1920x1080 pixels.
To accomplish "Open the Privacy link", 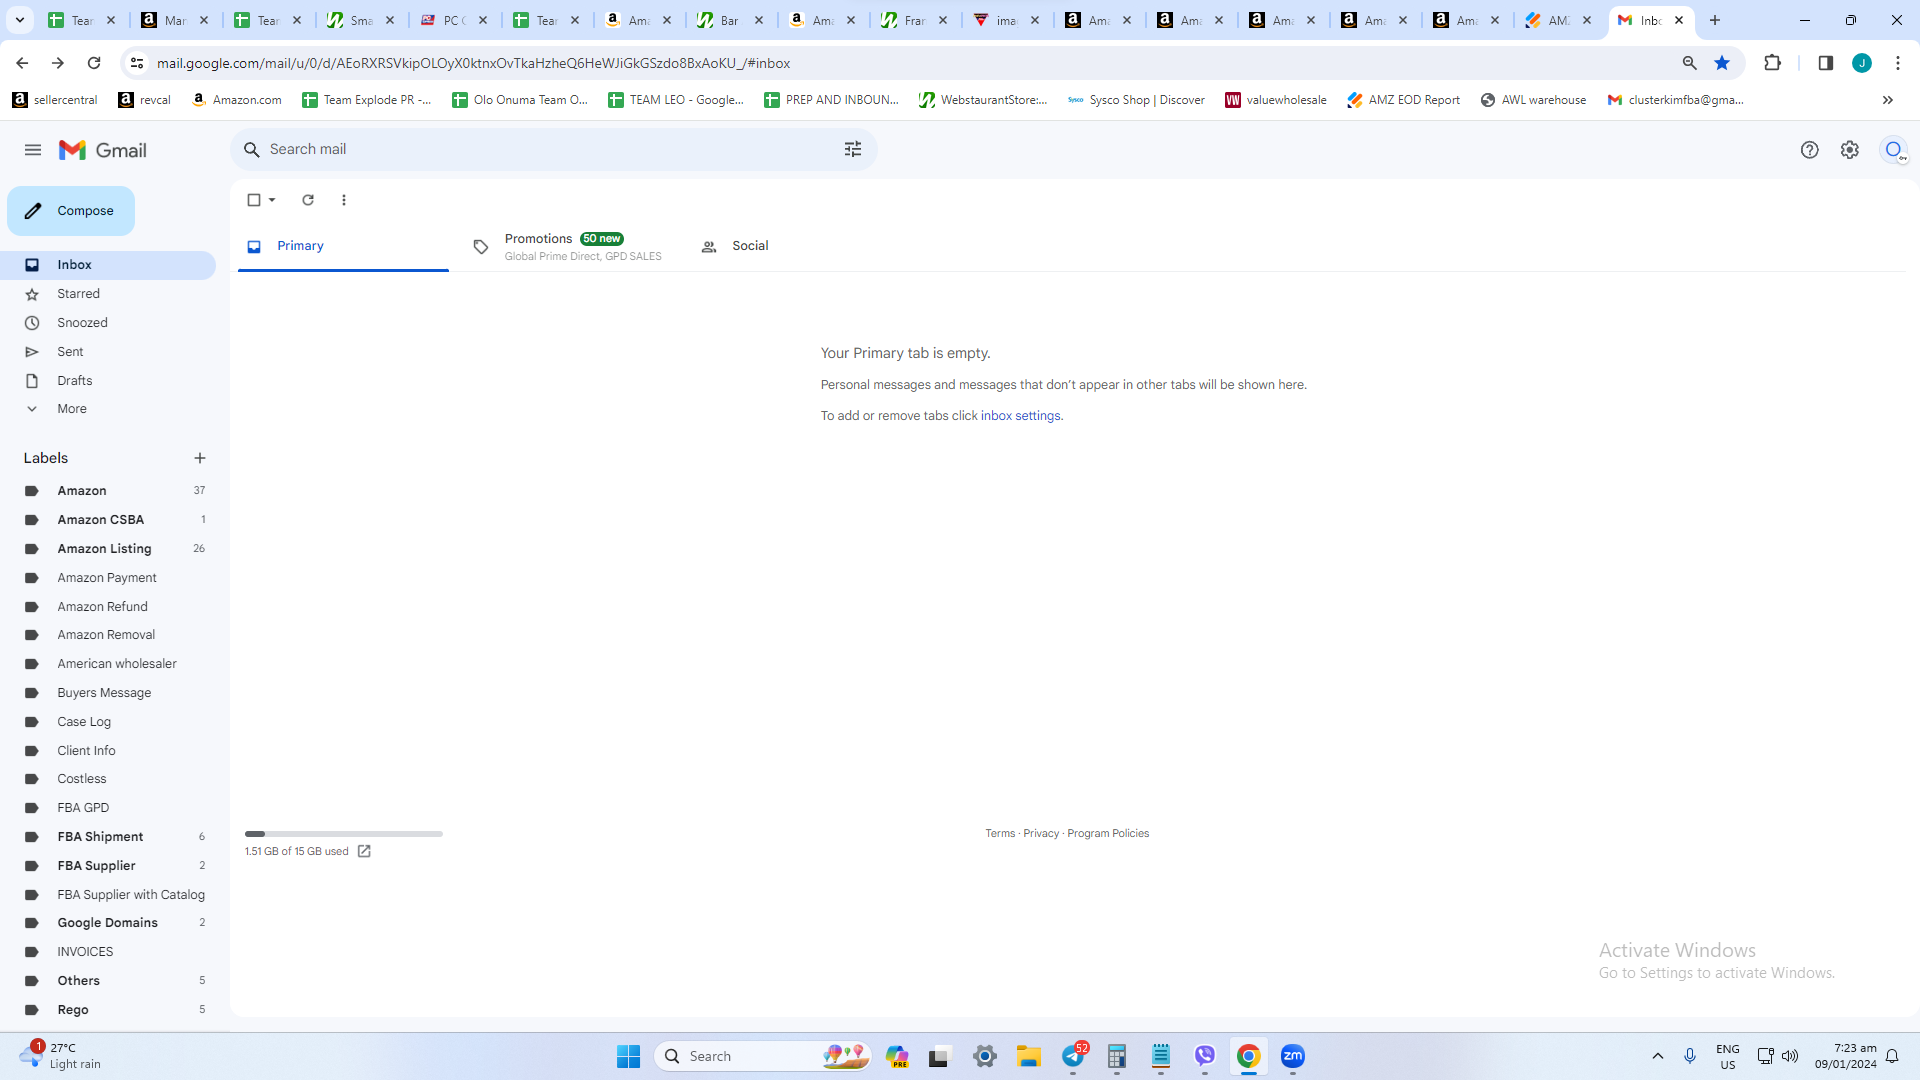I will pyautogui.click(x=1041, y=833).
